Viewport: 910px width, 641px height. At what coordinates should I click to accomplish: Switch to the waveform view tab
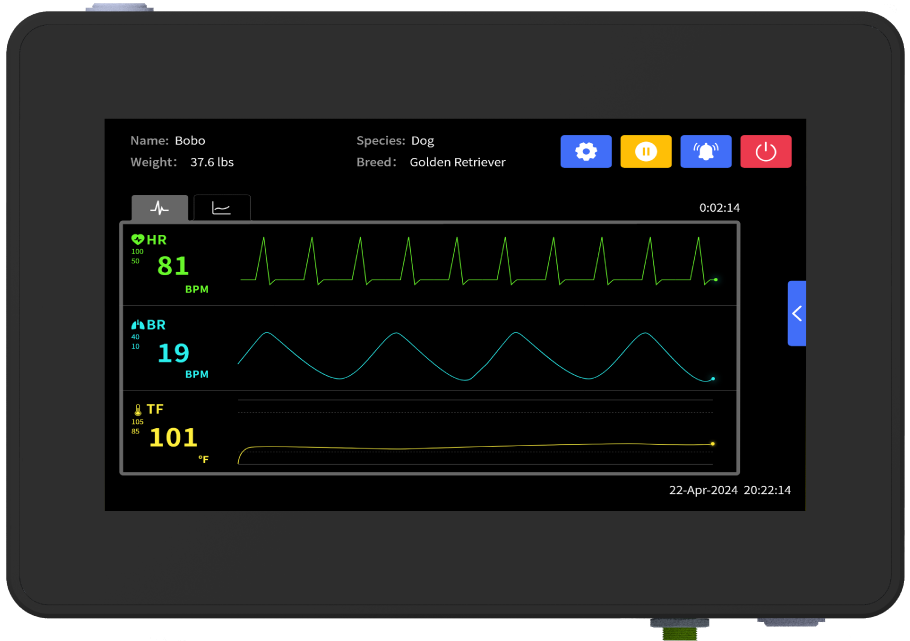(159, 208)
